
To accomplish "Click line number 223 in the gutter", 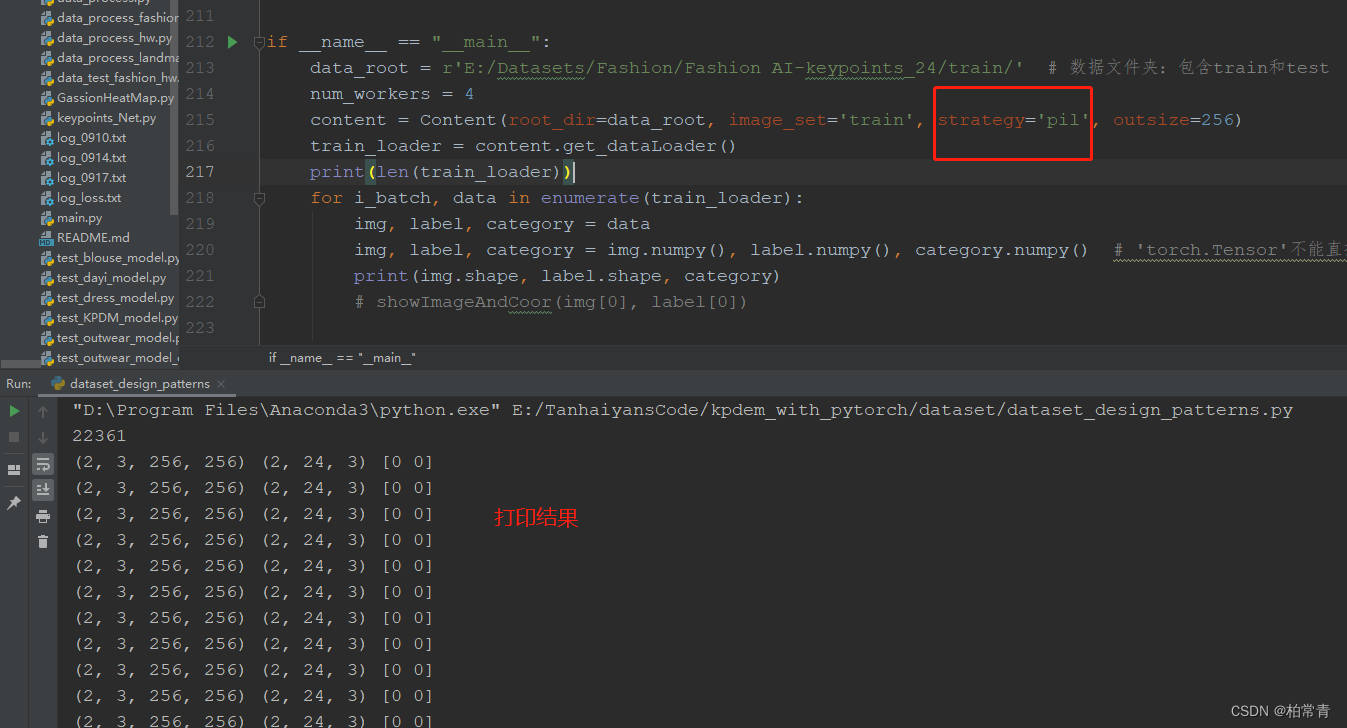I will pos(200,328).
